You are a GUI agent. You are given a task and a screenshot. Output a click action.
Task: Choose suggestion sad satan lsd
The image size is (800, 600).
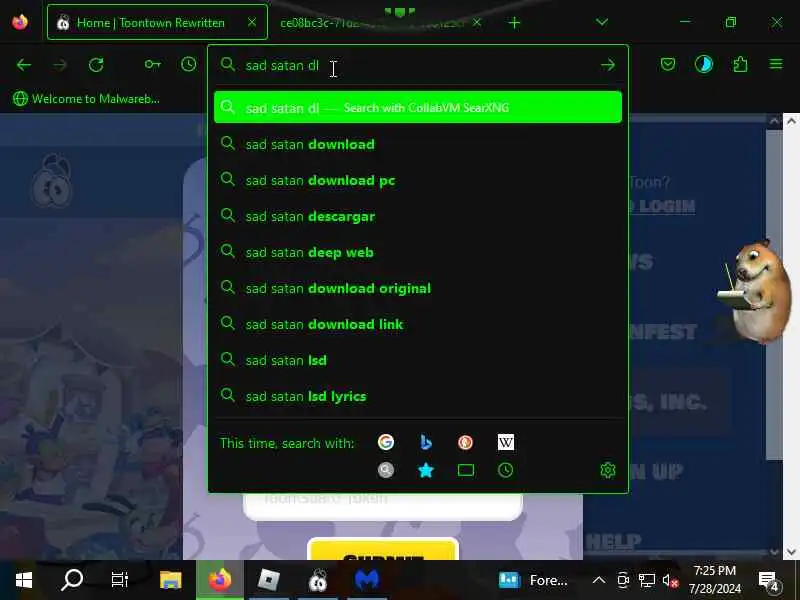(418, 360)
